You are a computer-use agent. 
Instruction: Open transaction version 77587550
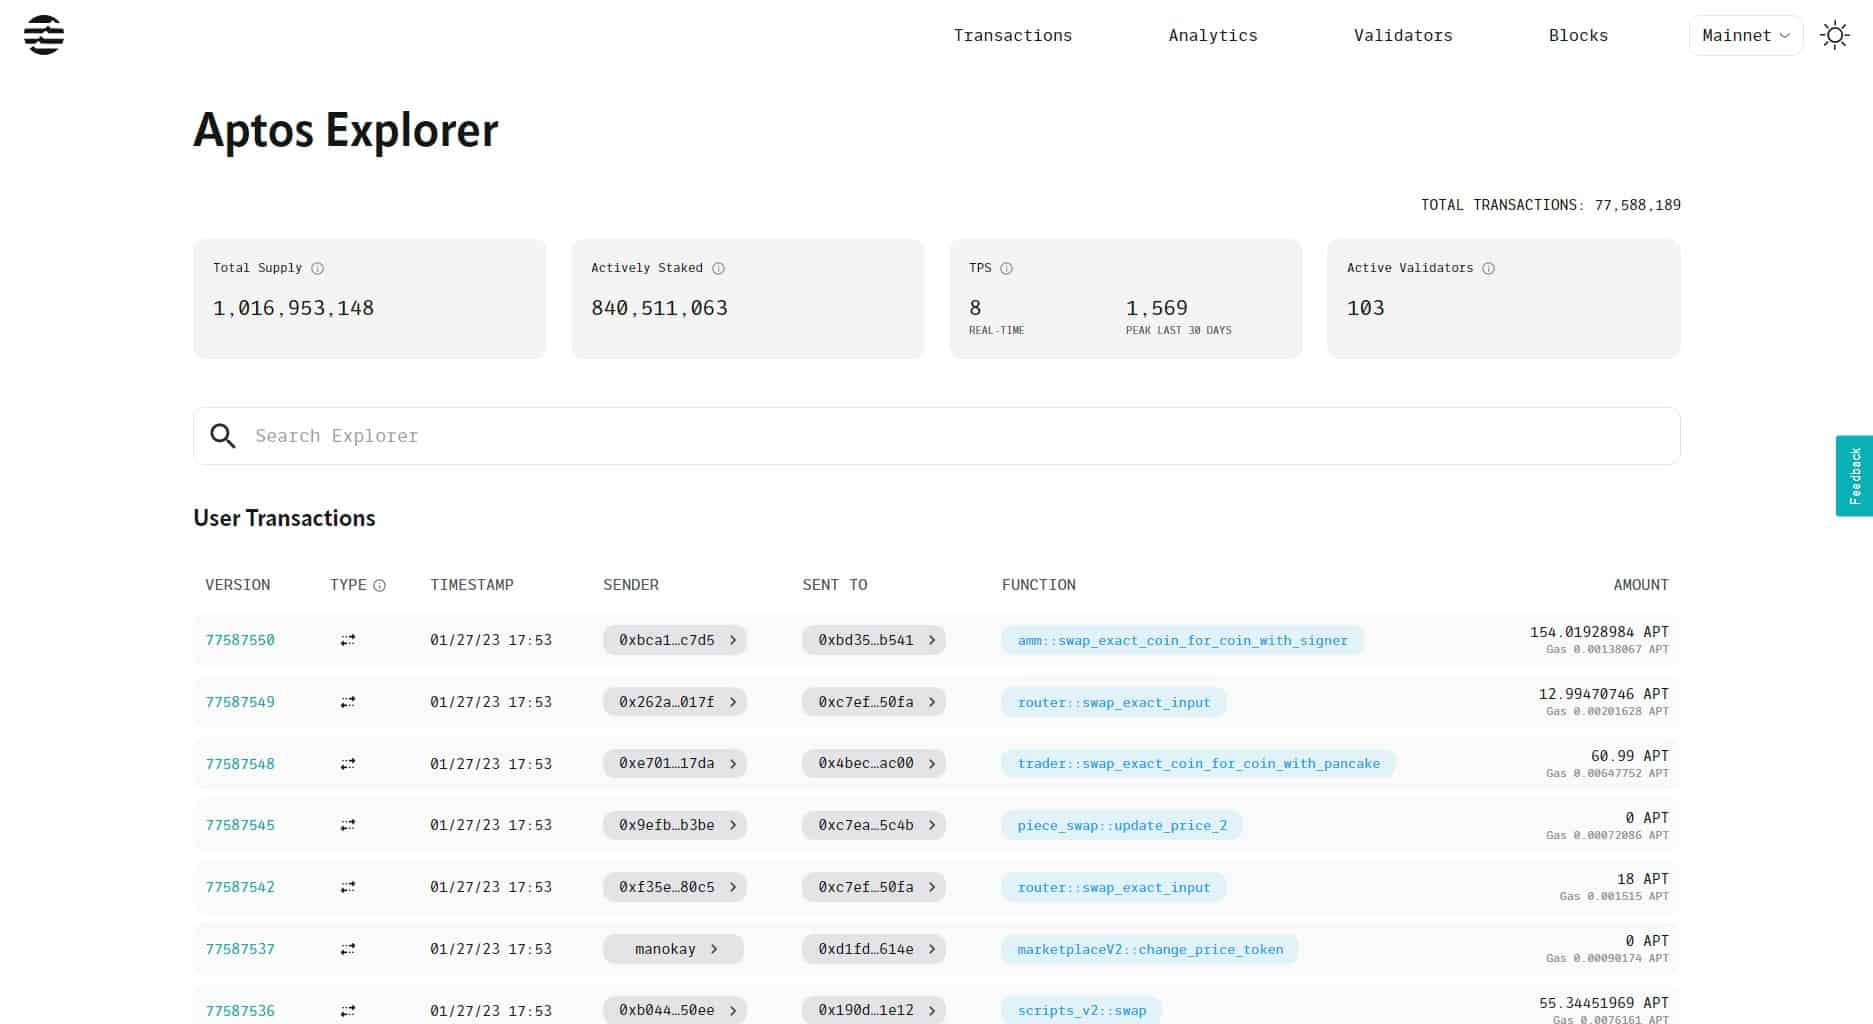point(240,640)
